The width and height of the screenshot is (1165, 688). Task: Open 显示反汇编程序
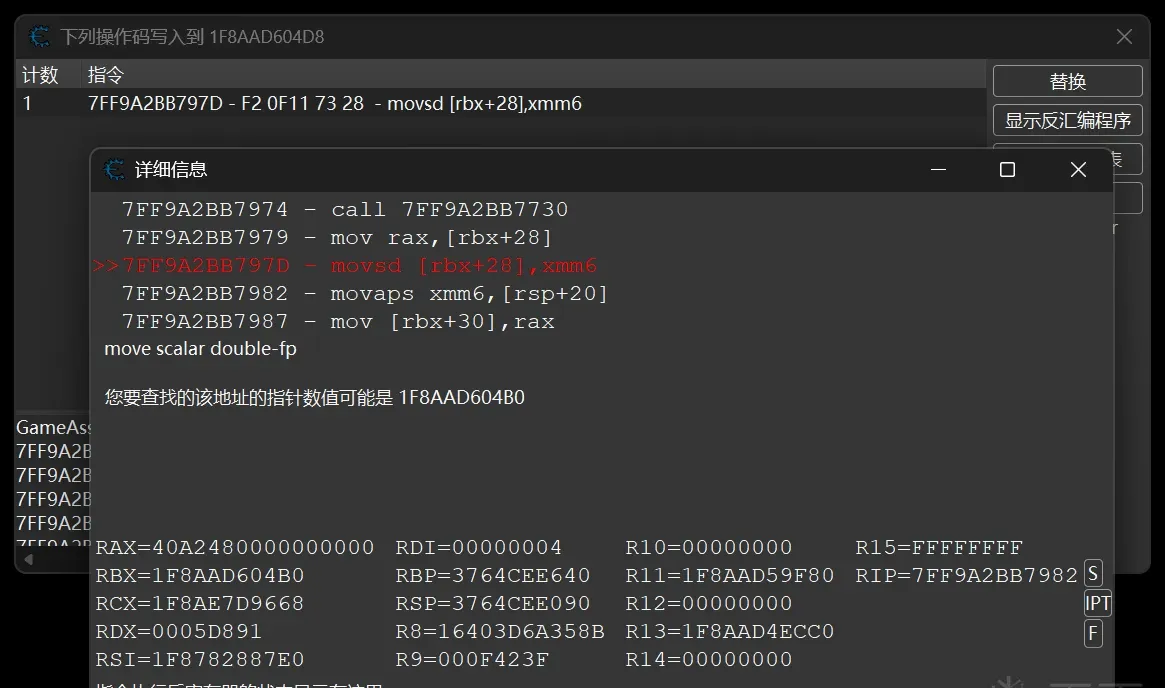coord(1068,120)
